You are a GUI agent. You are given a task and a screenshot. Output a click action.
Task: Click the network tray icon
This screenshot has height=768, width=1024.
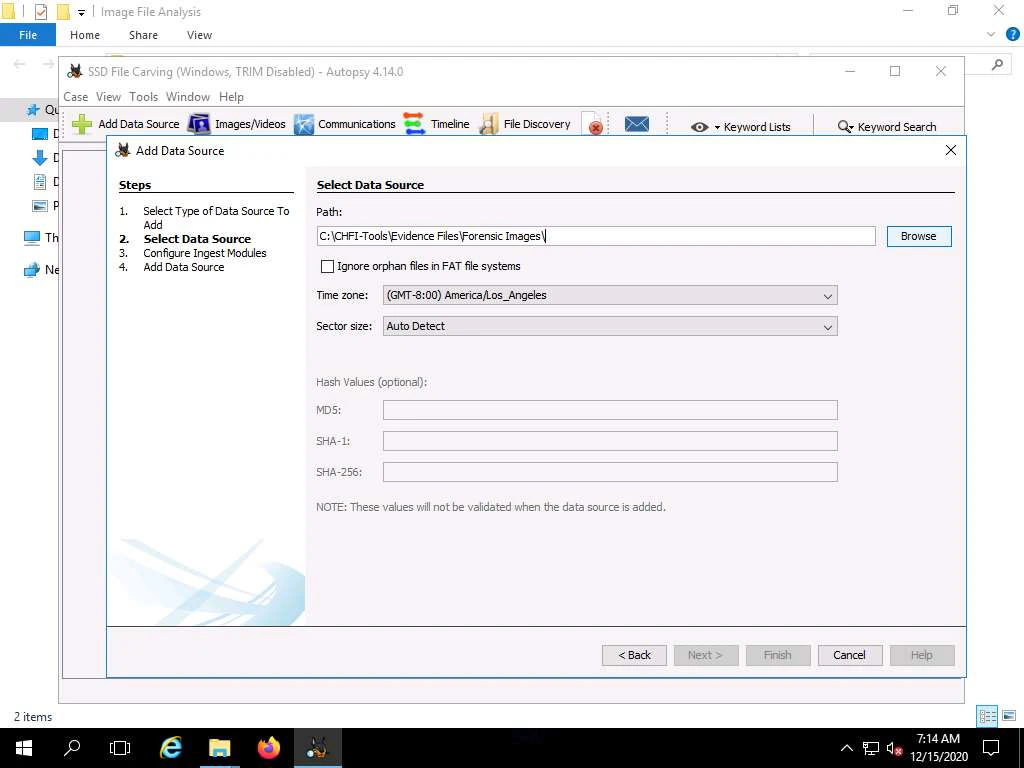(871, 748)
